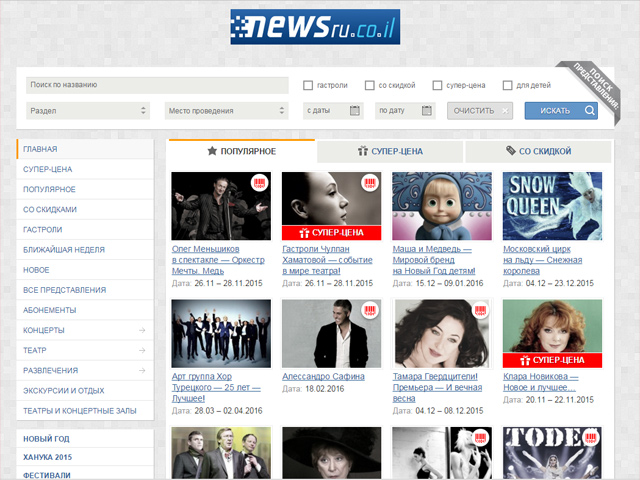Screen dimensions: 640x480
Task: Click the 'с даты' date field
Action: coord(333,111)
